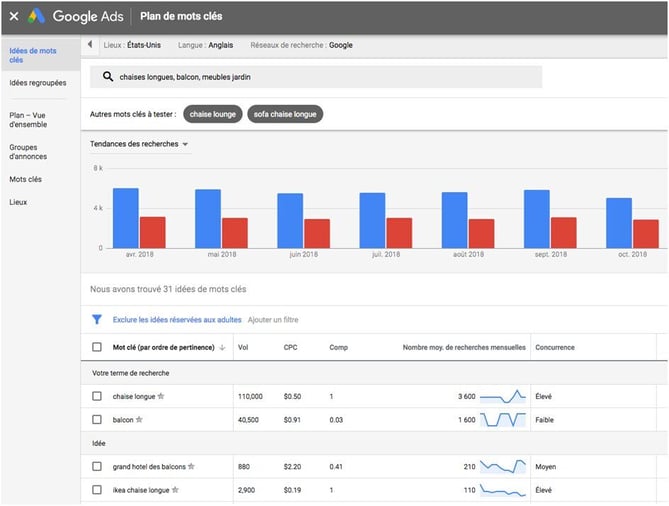Open the Tendances des recherches dropdown
669x506 pixels.
(x=139, y=144)
